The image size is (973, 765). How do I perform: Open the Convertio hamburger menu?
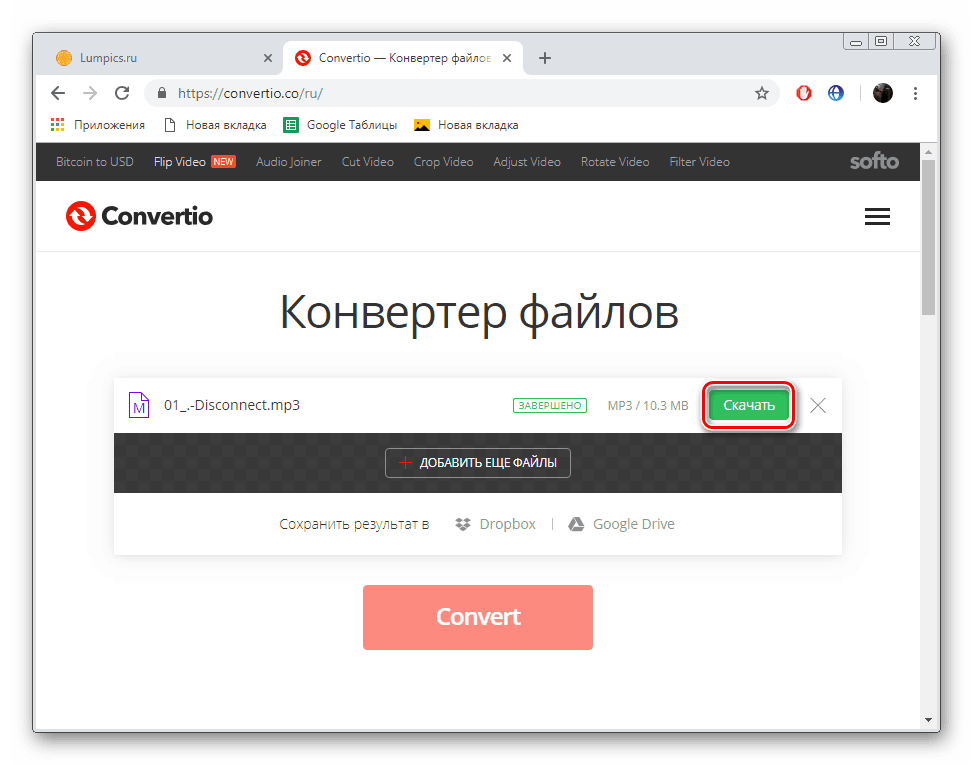coord(877,217)
